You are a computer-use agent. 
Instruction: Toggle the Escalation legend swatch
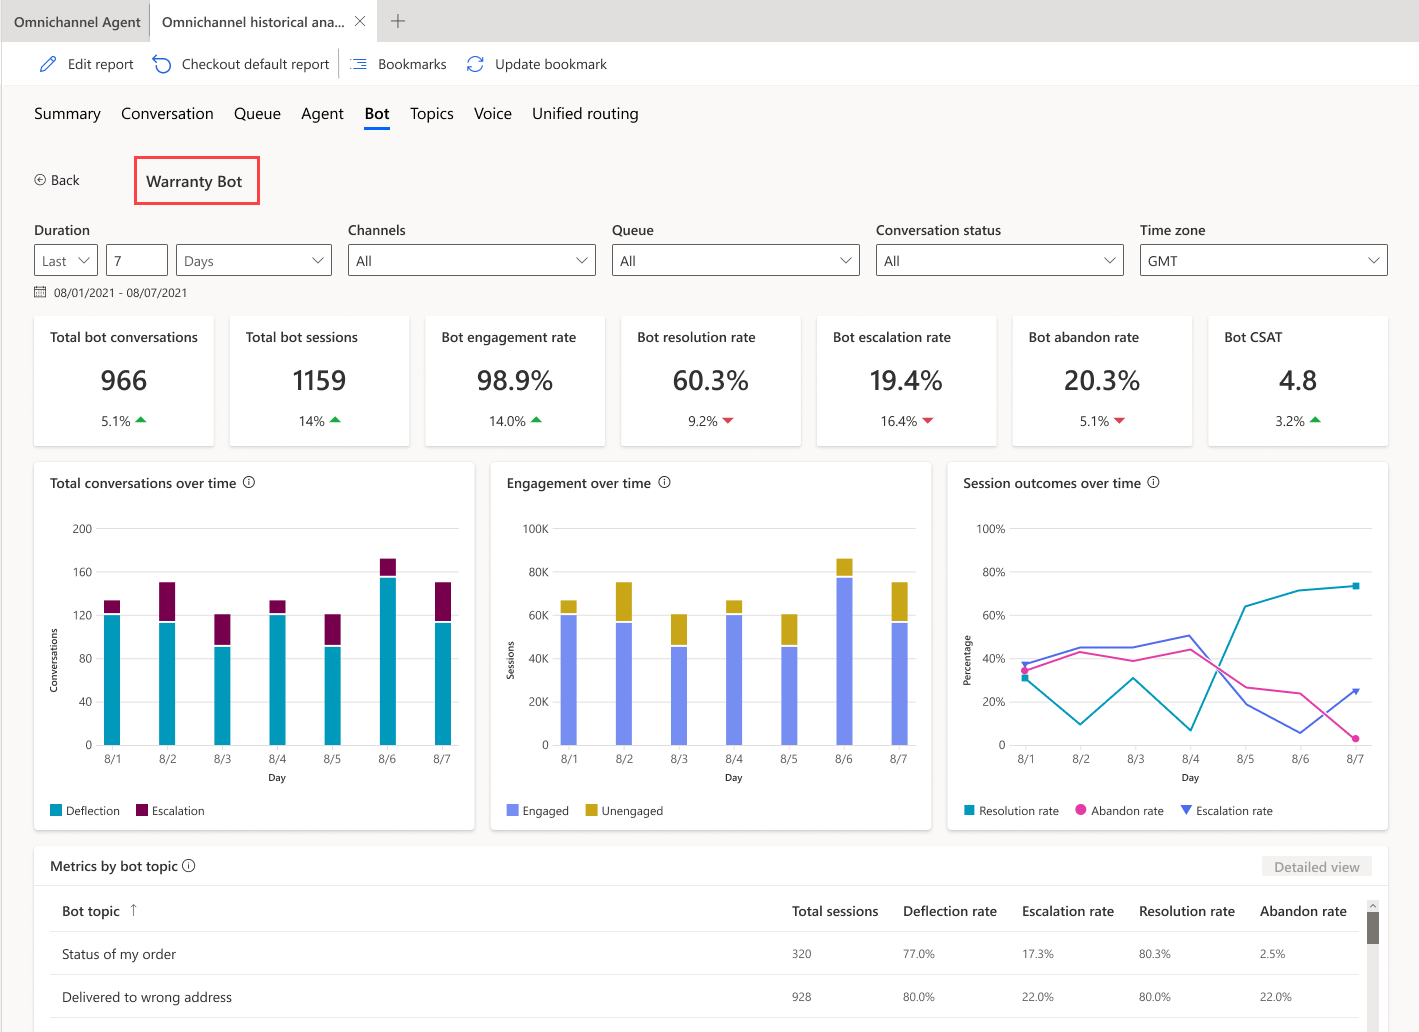pos(142,810)
